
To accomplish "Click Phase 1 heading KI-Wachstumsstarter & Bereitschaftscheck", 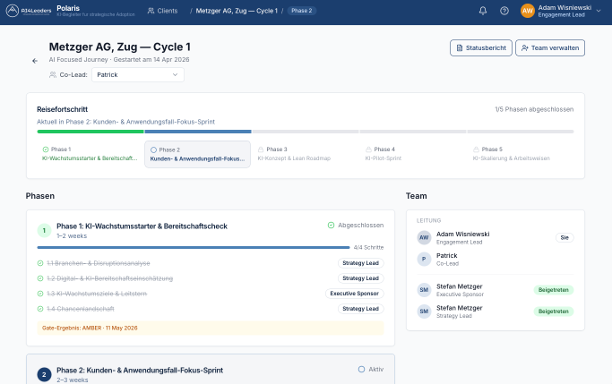I will click(x=142, y=226).
